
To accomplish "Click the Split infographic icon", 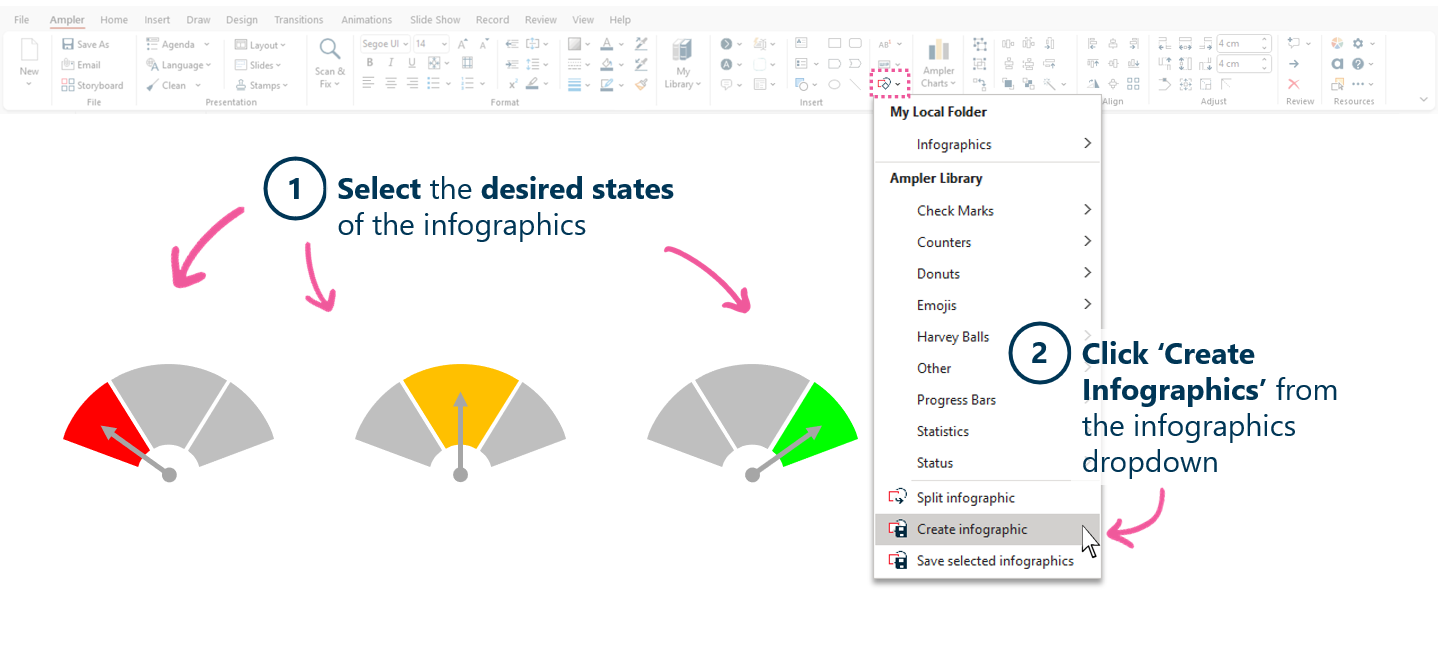I will [897, 496].
